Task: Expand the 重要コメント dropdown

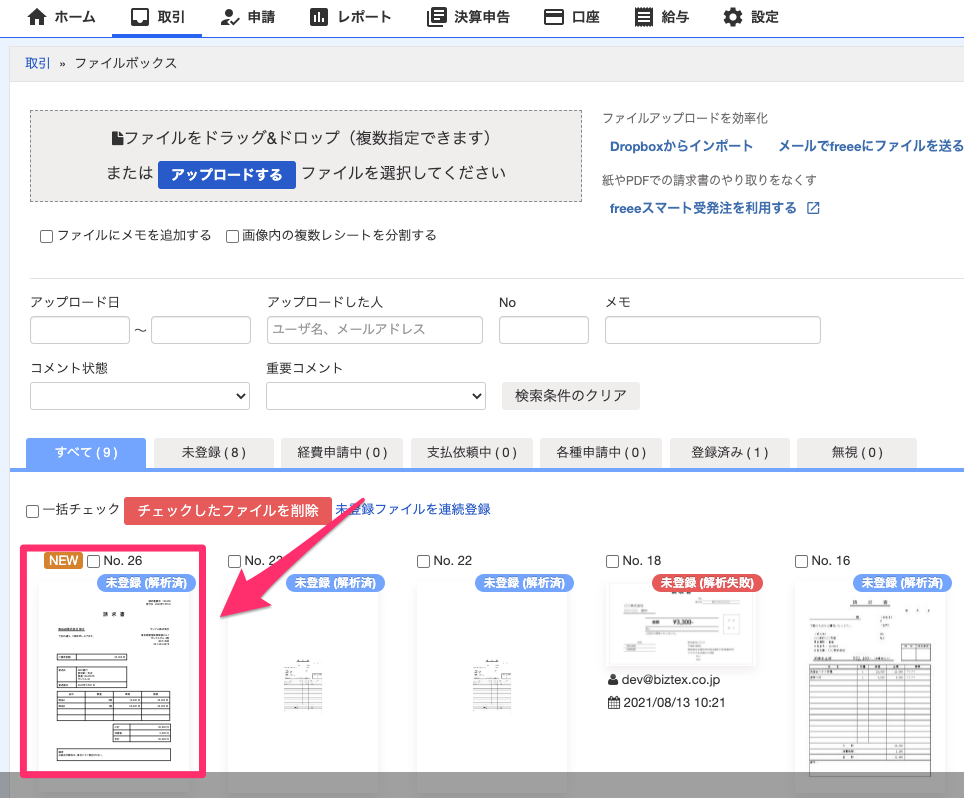Action: click(376, 396)
